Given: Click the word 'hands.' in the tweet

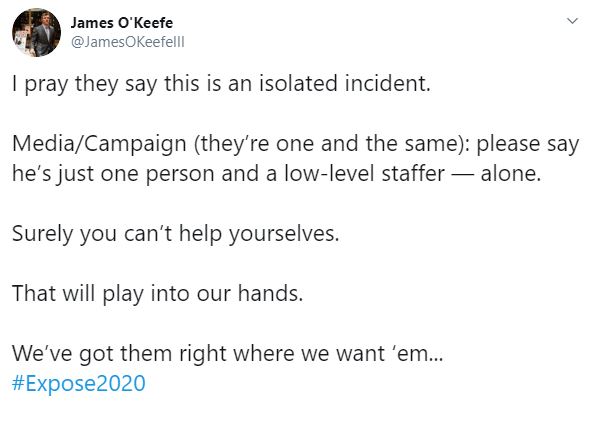Looking at the screenshot, I should [x=270, y=293].
